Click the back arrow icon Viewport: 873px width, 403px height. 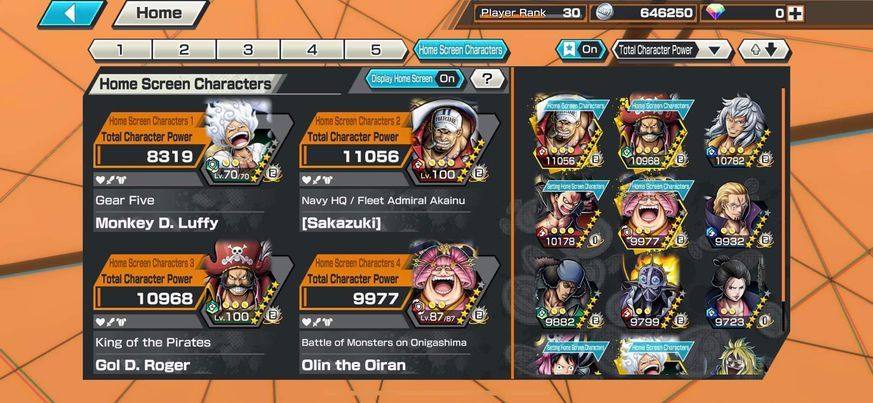click(x=71, y=13)
